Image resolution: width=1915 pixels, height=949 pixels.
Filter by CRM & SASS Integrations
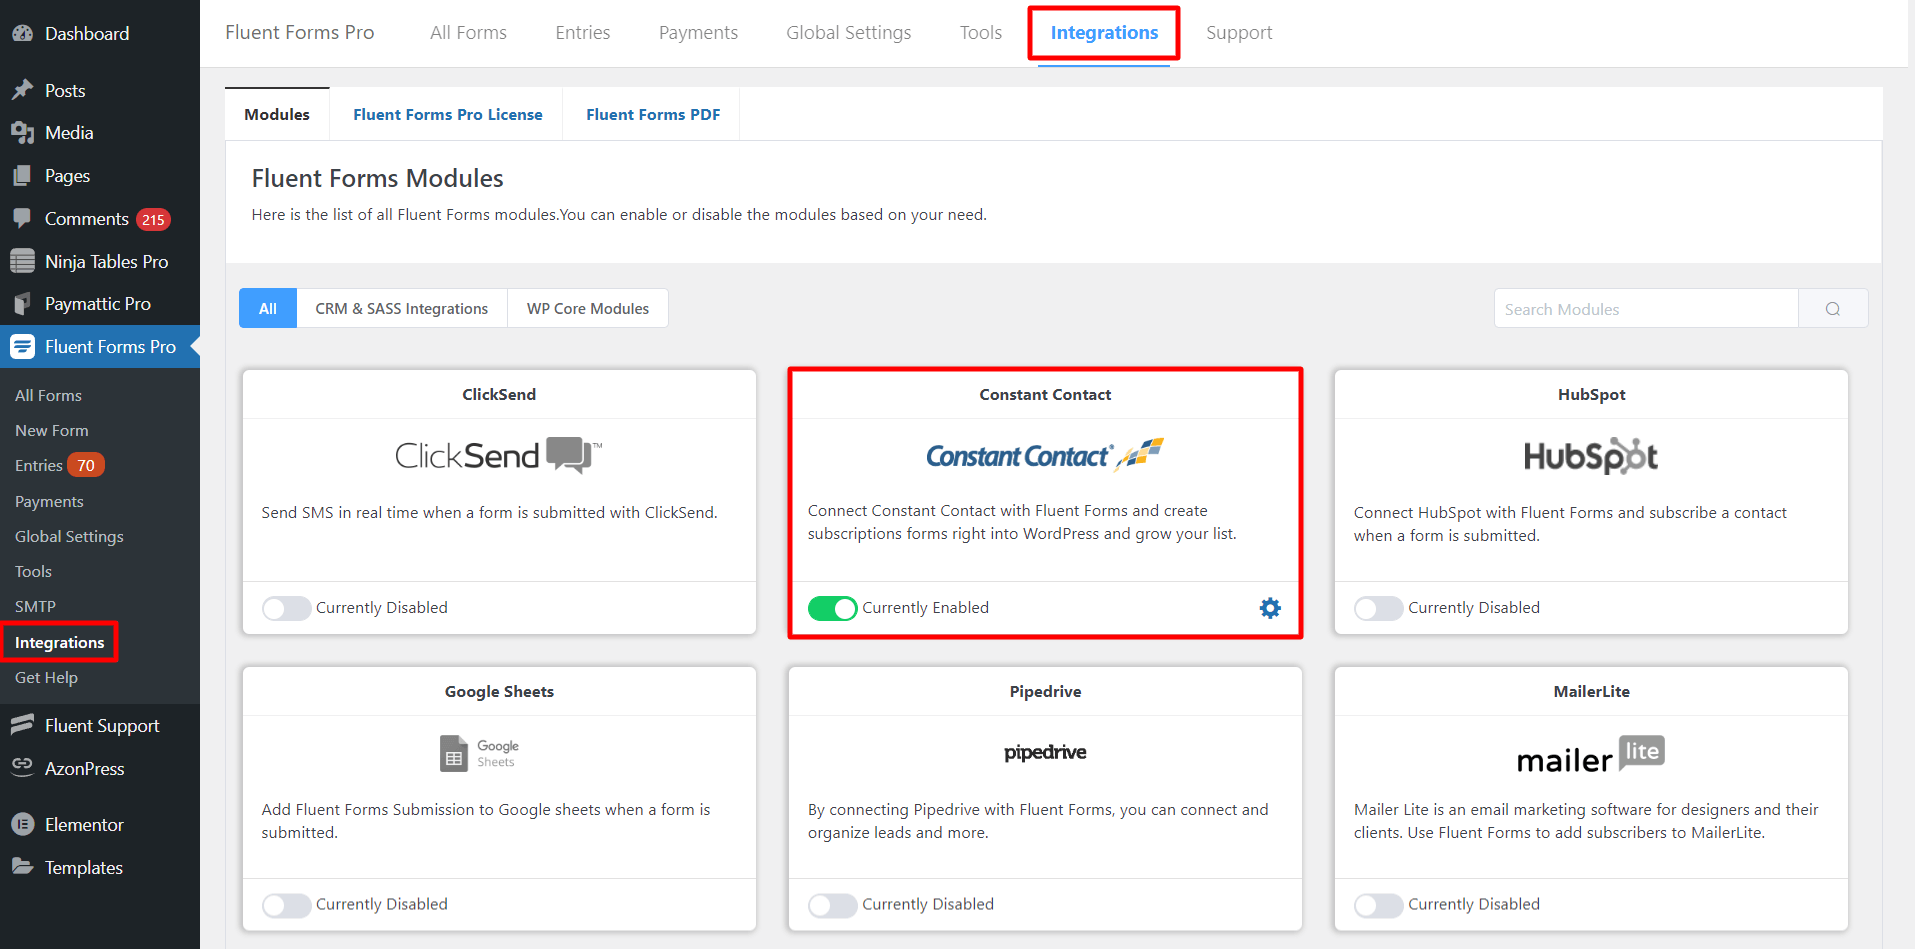[401, 309]
